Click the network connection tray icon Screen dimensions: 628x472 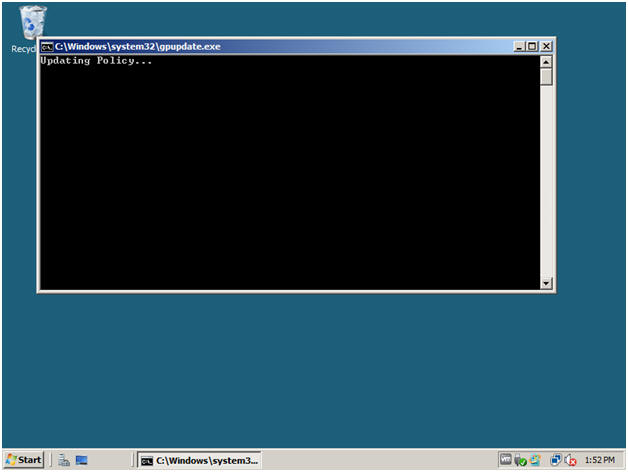tap(556, 460)
